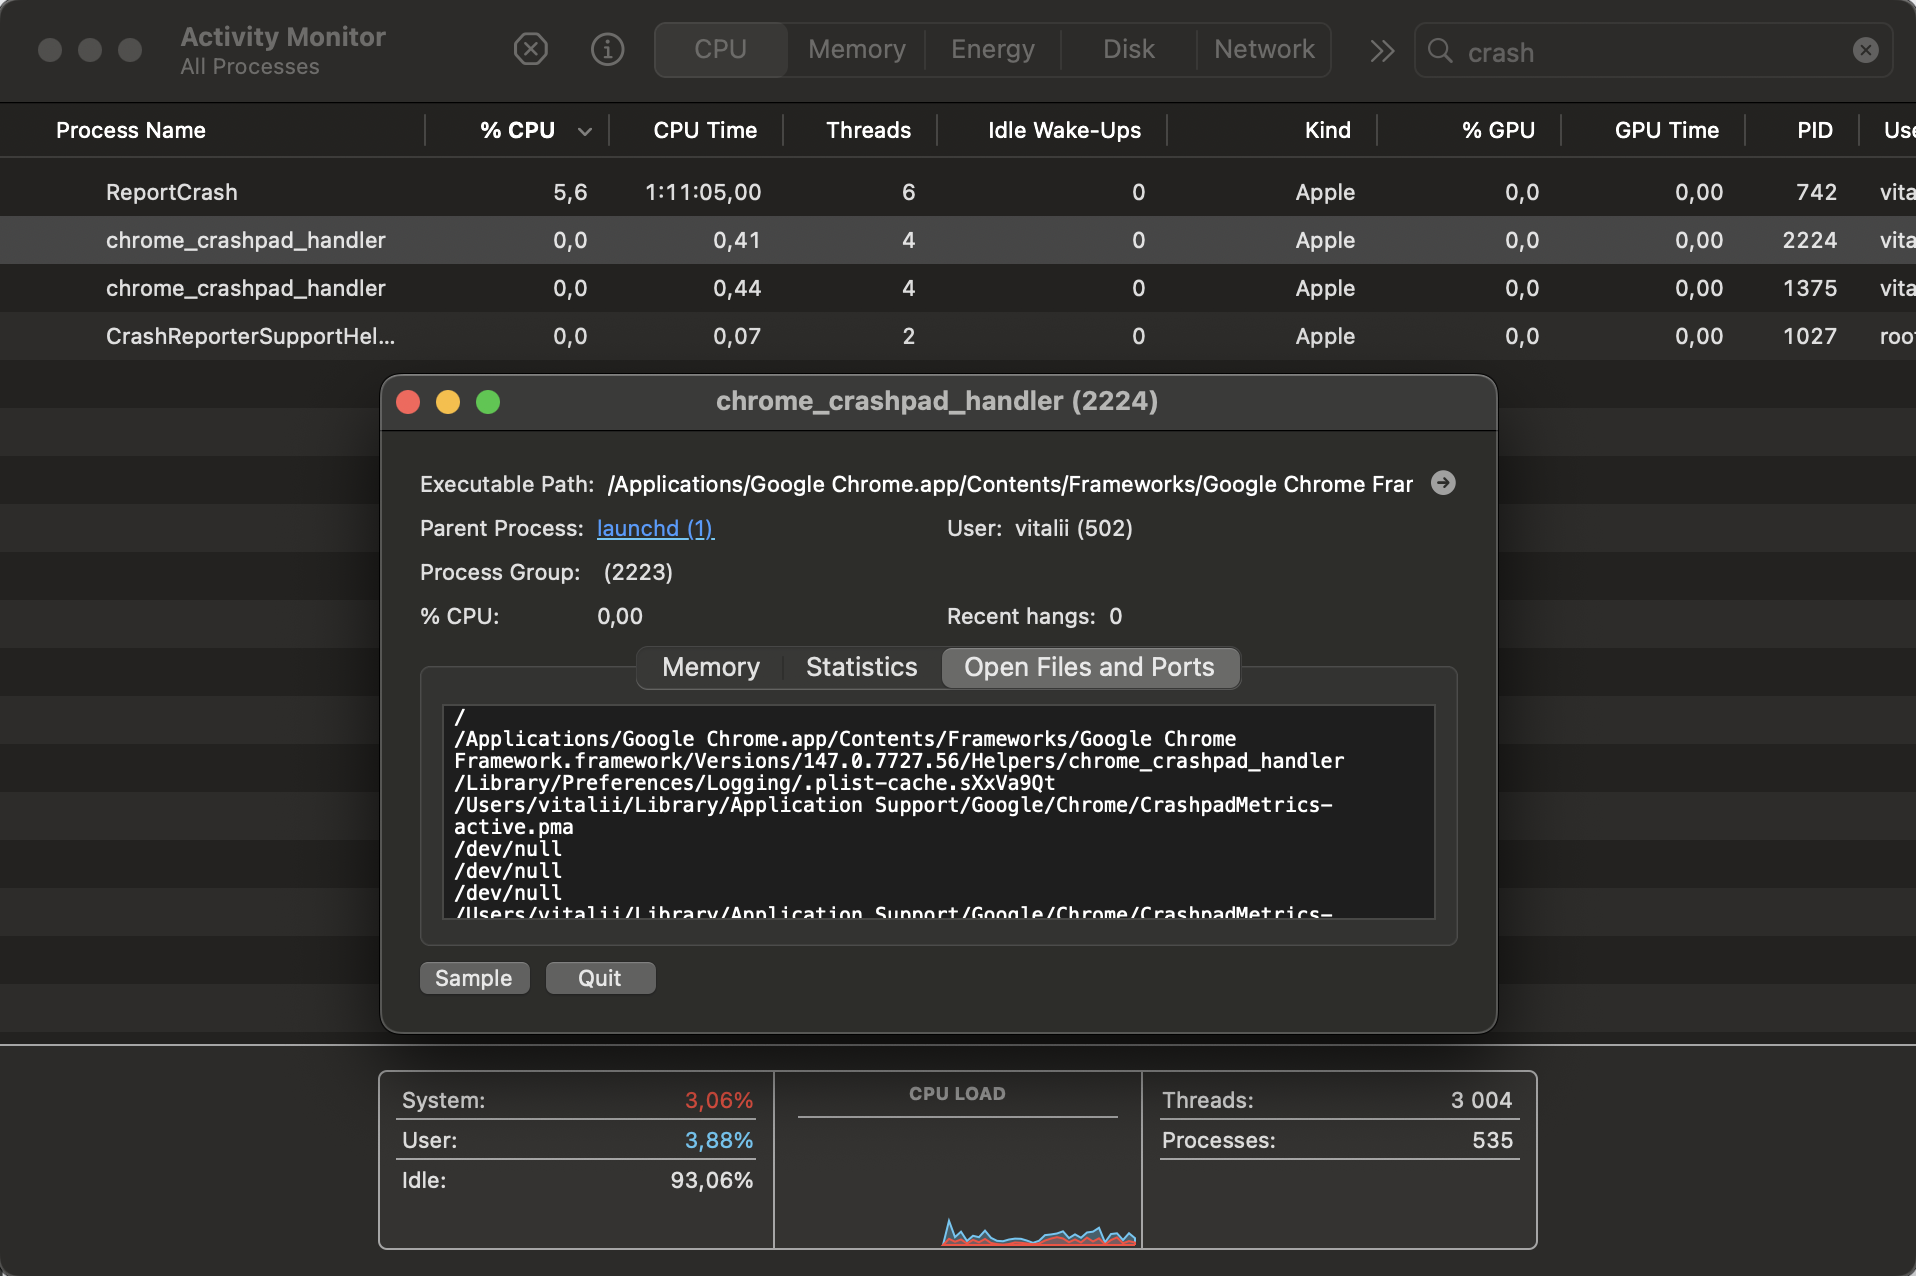The height and width of the screenshot is (1276, 1916).
Task: Toggle sort direction arrow on % CPU column
Action: (585, 131)
